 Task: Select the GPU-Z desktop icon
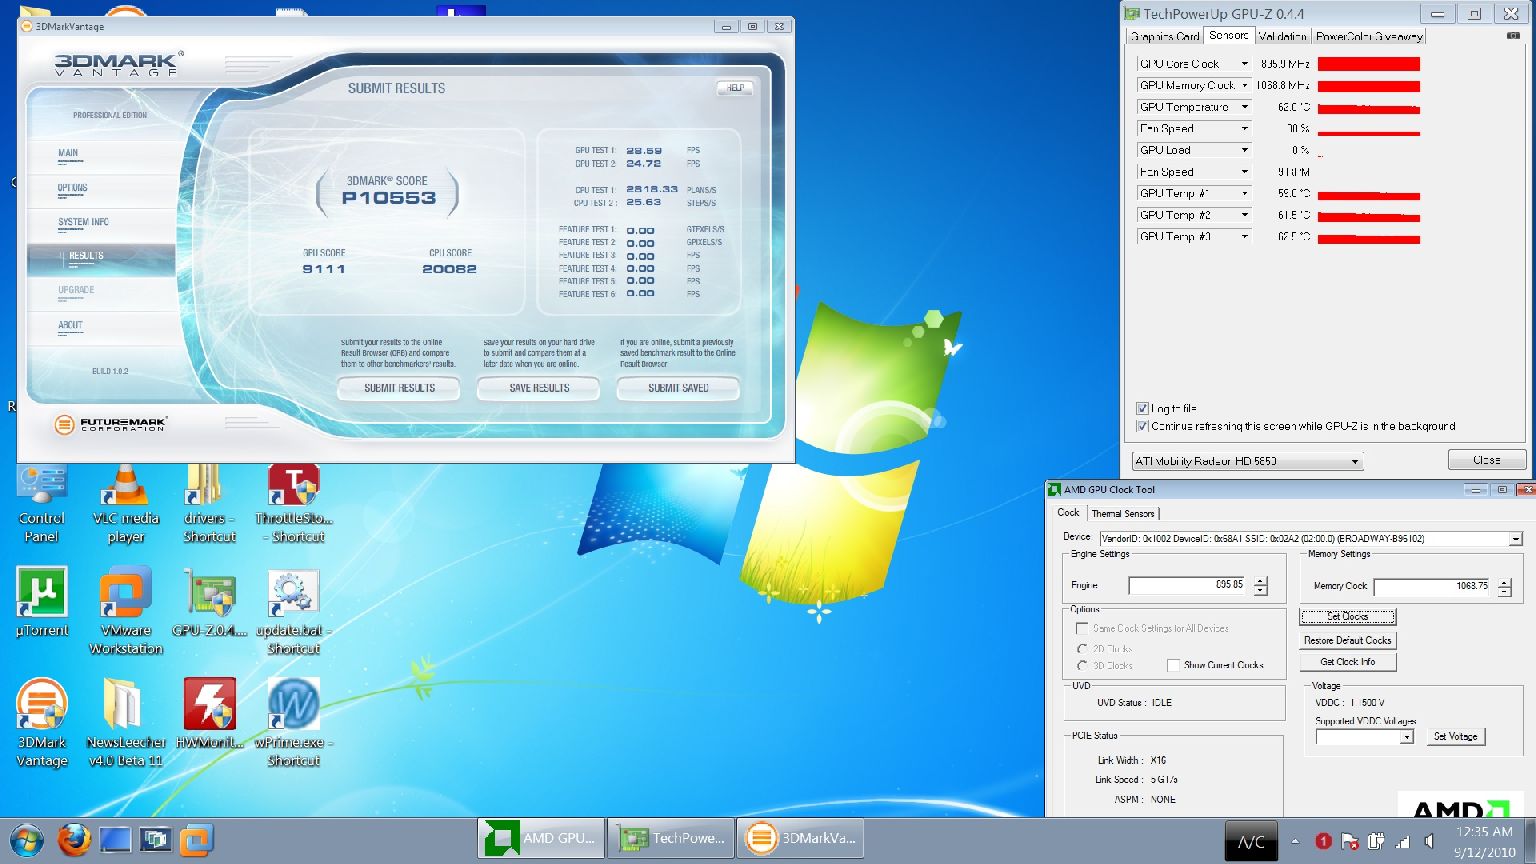[x=209, y=602]
